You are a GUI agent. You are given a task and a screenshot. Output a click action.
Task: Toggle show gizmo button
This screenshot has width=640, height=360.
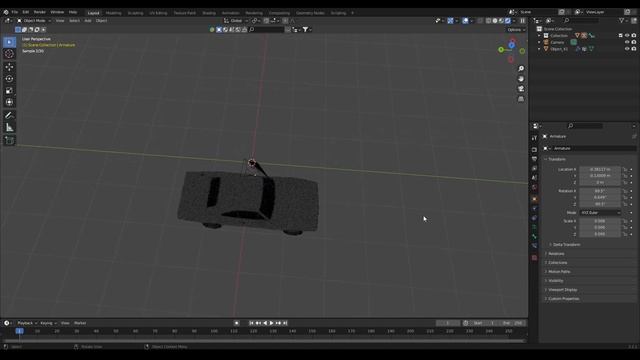[x=450, y=21]
